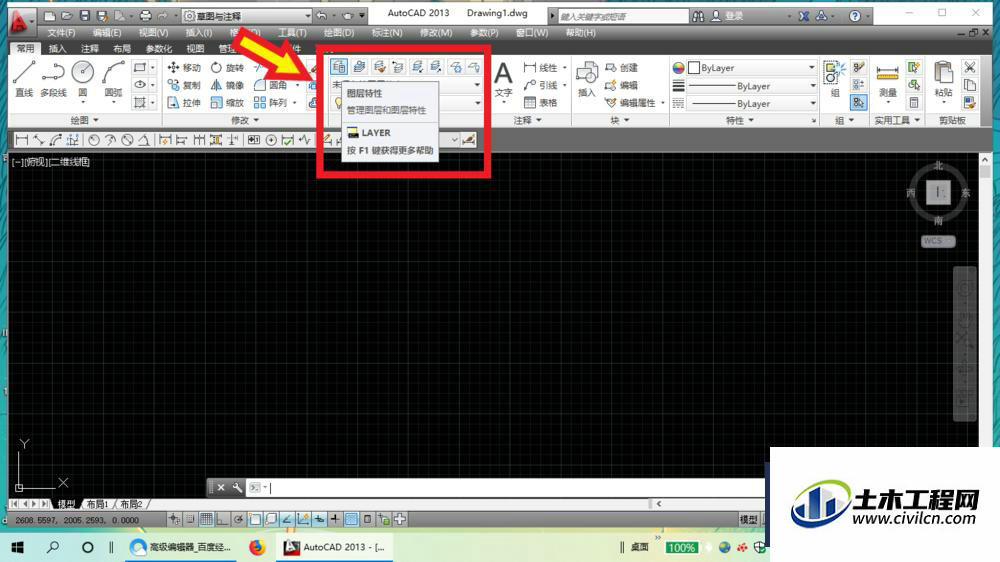Click the Copy (复制) tool
1000x562 pixels.
pyautogui.click(x=184, y=85)
